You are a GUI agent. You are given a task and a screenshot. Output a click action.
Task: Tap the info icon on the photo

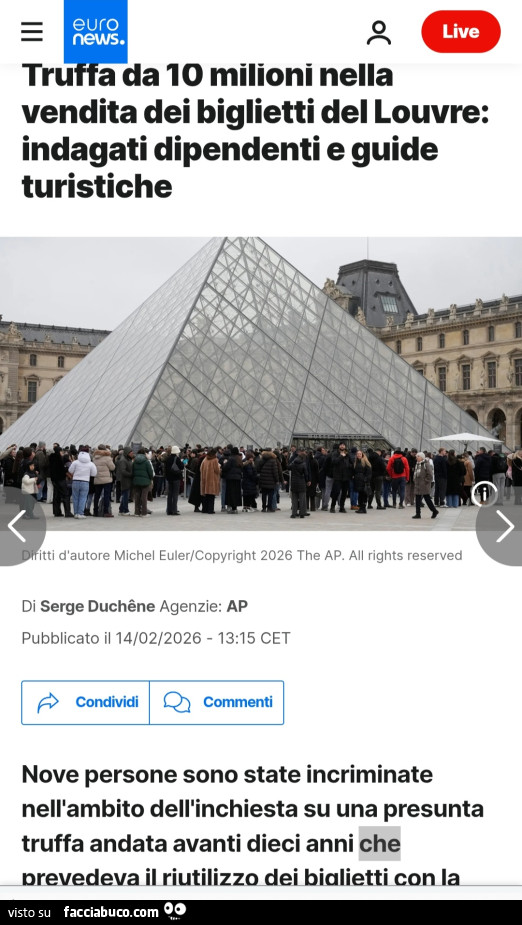[x=484, y=493]
